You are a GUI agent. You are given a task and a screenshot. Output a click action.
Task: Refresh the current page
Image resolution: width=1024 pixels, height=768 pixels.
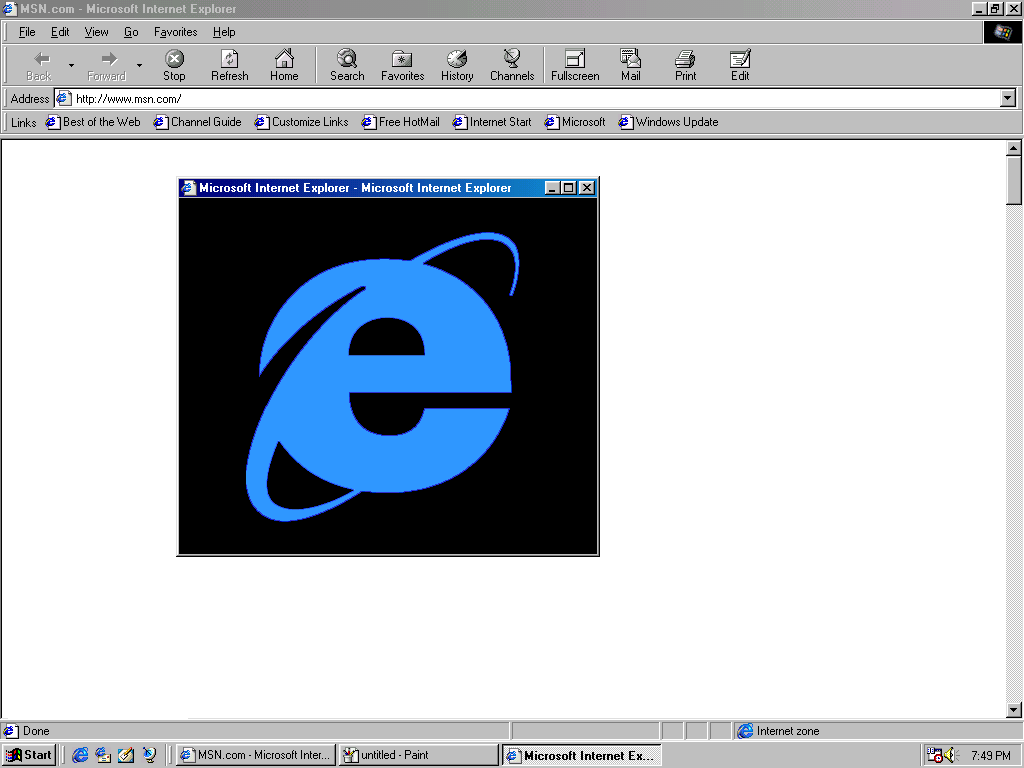click(229, 65)
